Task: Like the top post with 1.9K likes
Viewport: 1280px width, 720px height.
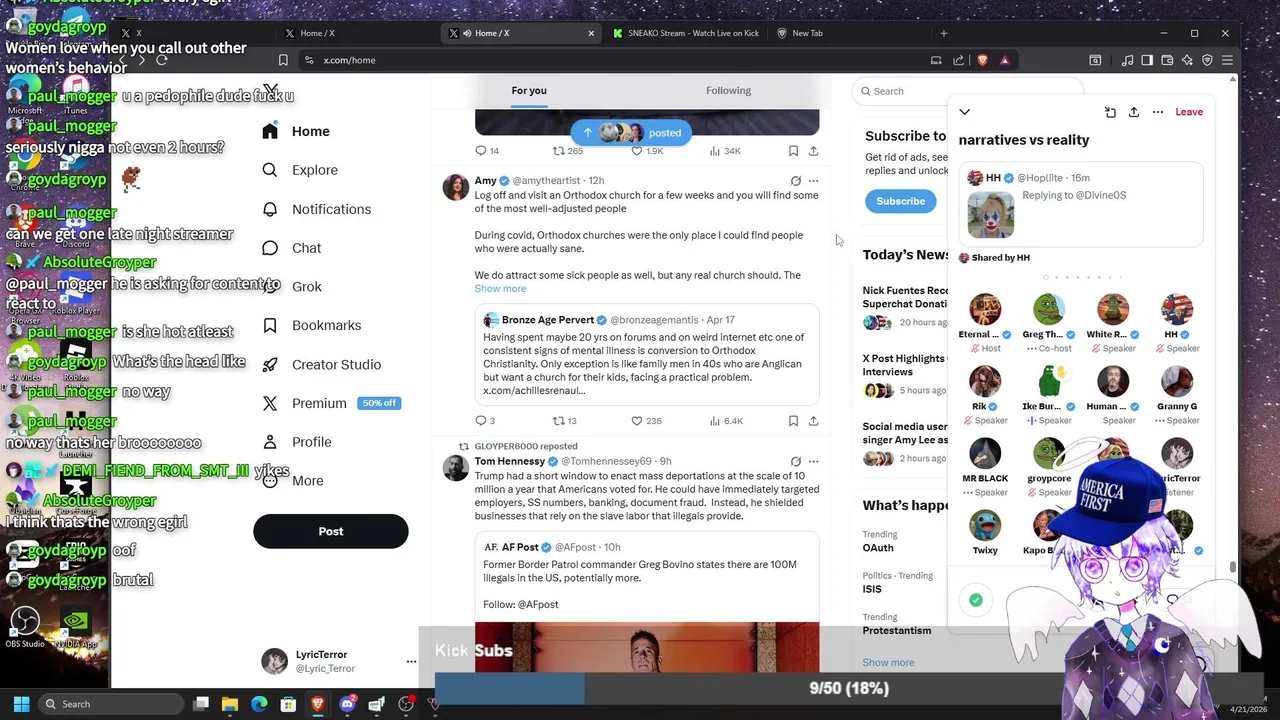Action: (647, 151)
